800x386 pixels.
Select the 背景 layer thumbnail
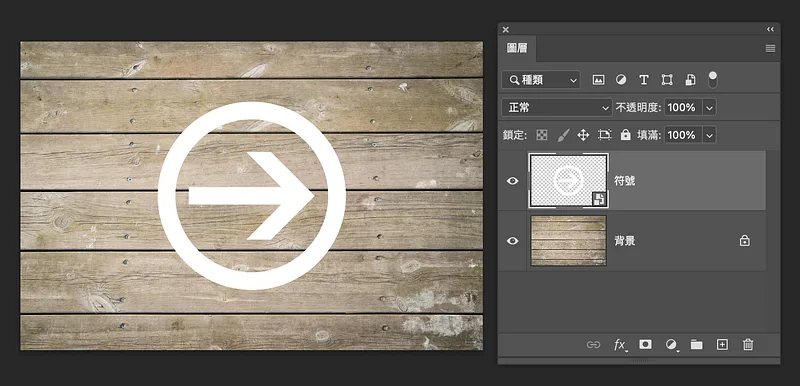point(568,241)
